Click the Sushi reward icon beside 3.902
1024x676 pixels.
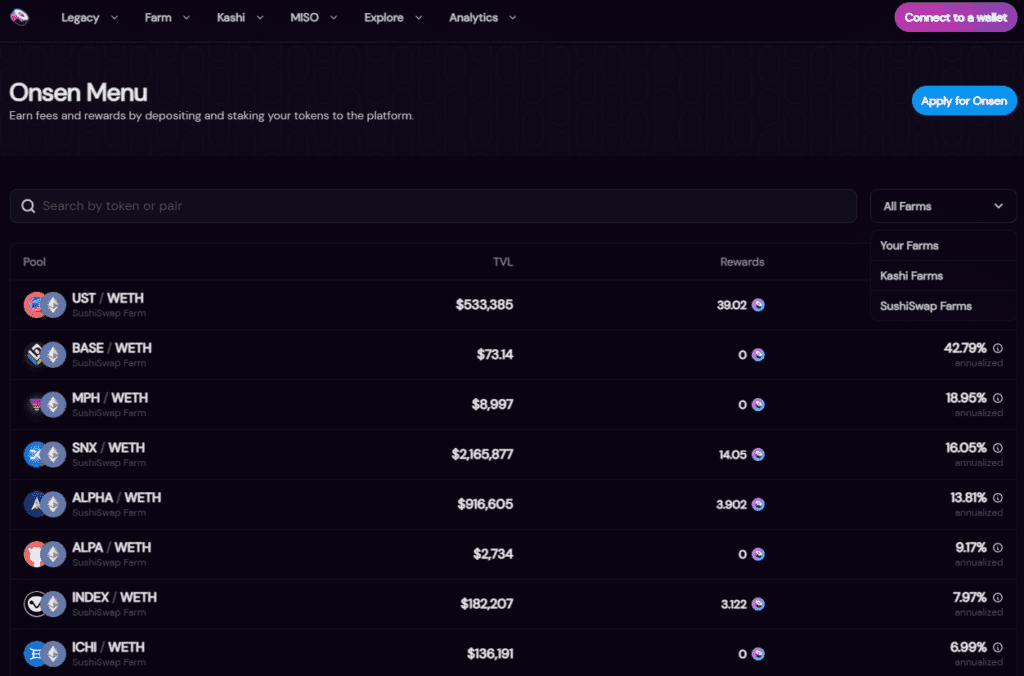coord(758,504)
